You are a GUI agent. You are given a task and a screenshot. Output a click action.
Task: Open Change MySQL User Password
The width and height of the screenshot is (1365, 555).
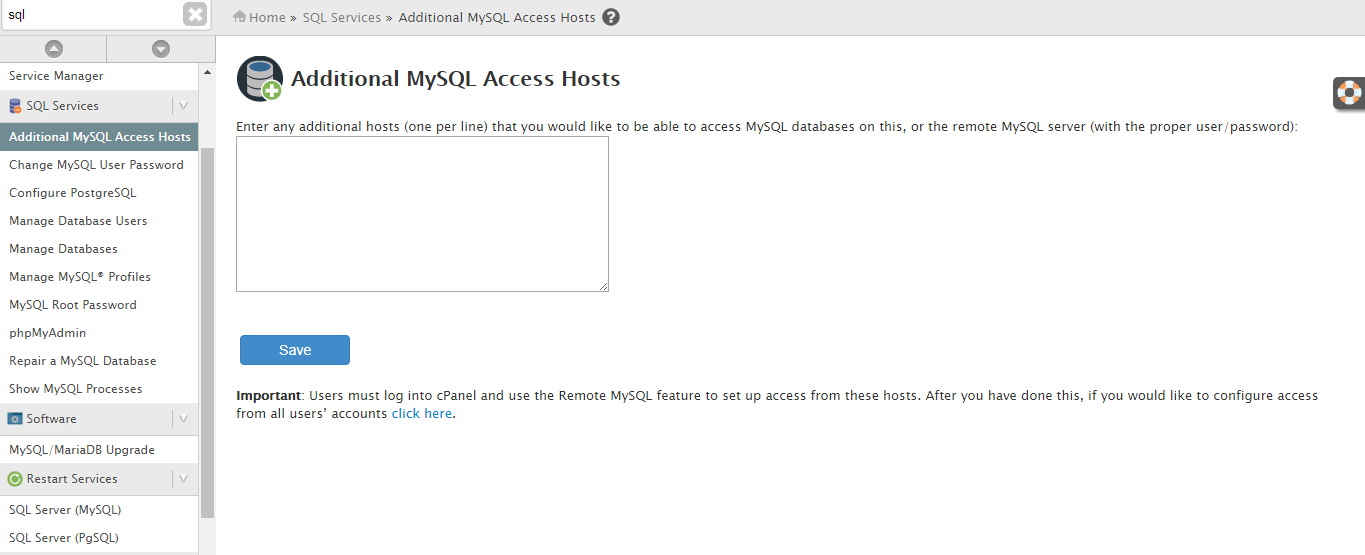tap(96, 165)
